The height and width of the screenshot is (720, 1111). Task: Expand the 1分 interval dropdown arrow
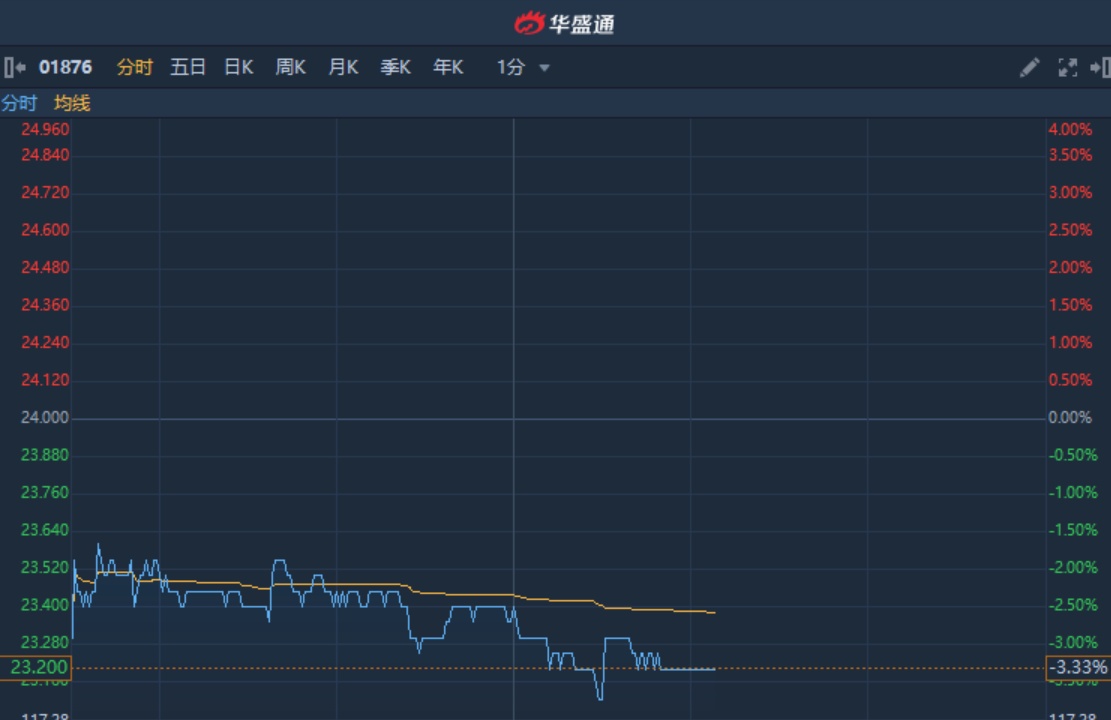[x=544, y=68]
